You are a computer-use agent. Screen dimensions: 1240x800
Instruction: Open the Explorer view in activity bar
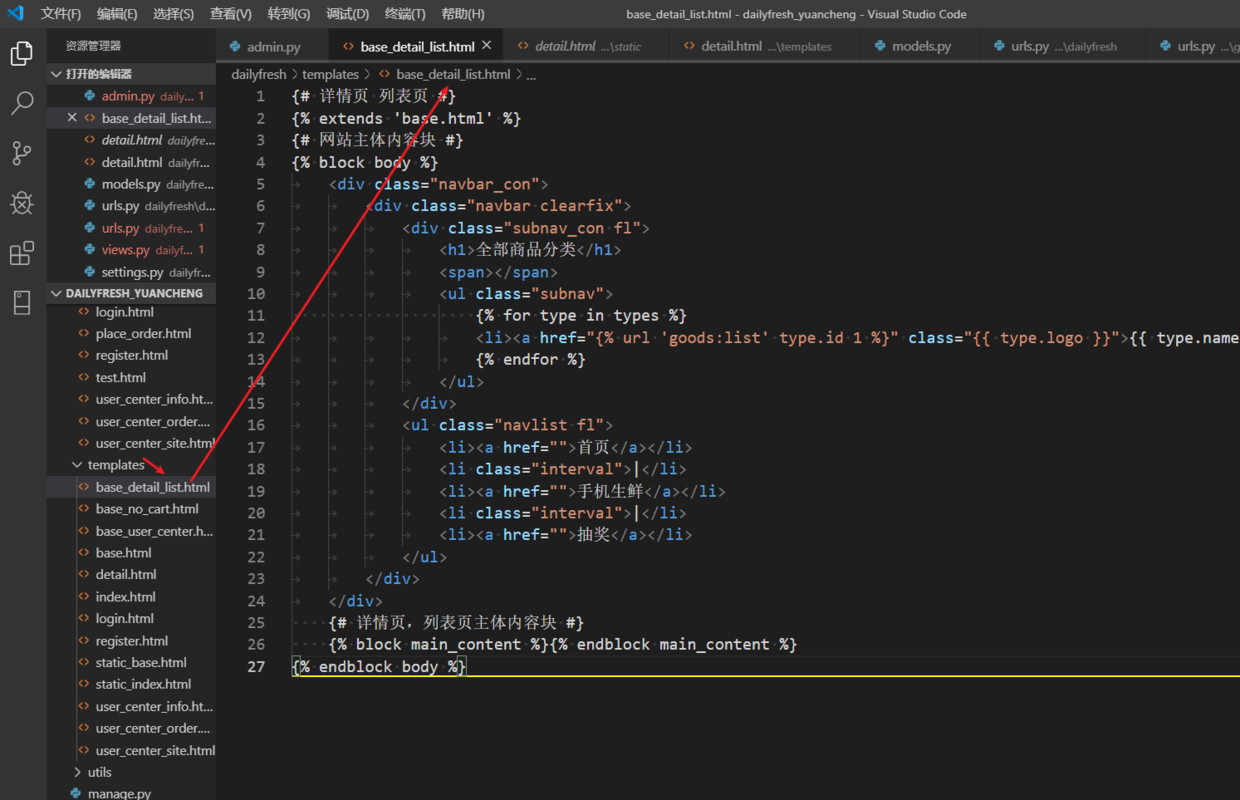click(22, 53)
